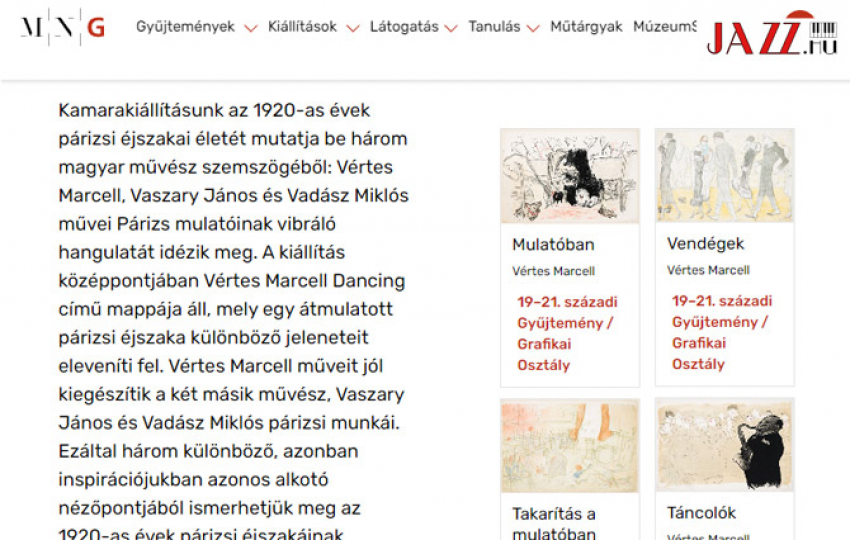850x540 pixels.
Task: Open the JAZZ.hu logo
Action: coord(772,34)
